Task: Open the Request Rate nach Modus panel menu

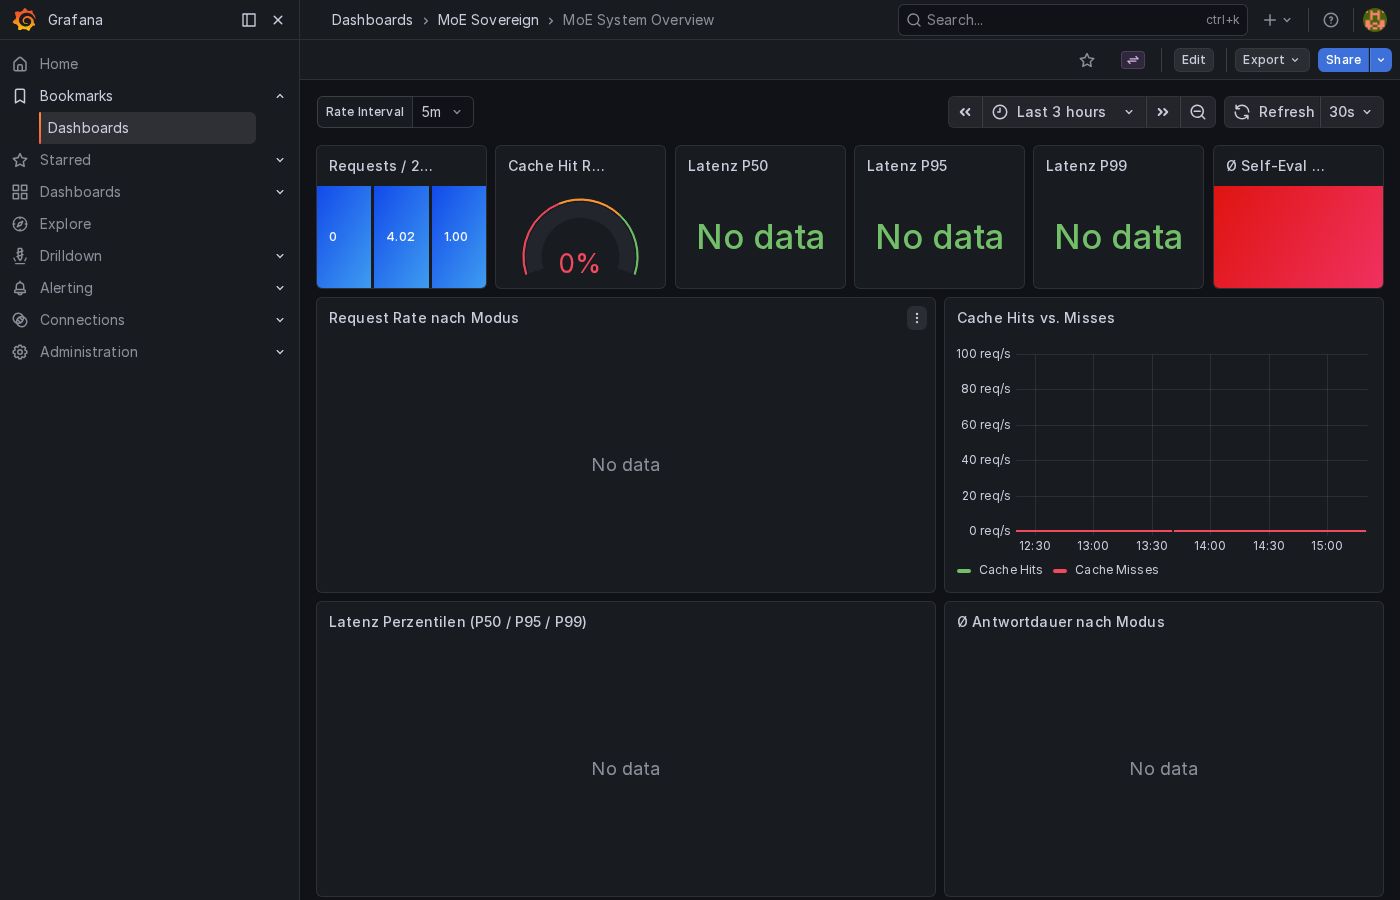Action: coord(917,318)
